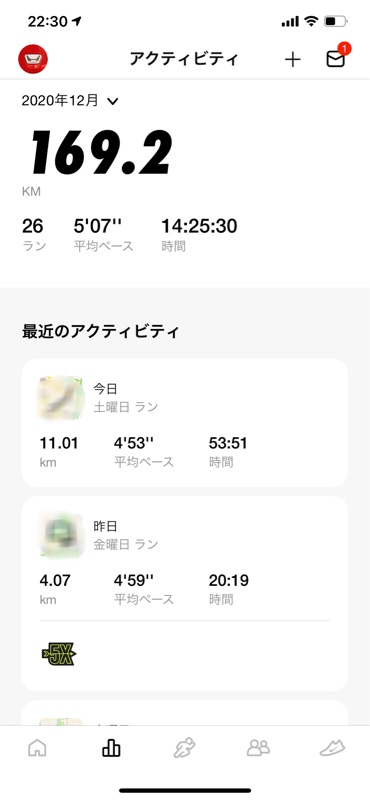Image resolution: width=370 pixels, height=800 pixels.
Task: Tap the 最近のアクティビティ section heading
Action: click(101, 332)
